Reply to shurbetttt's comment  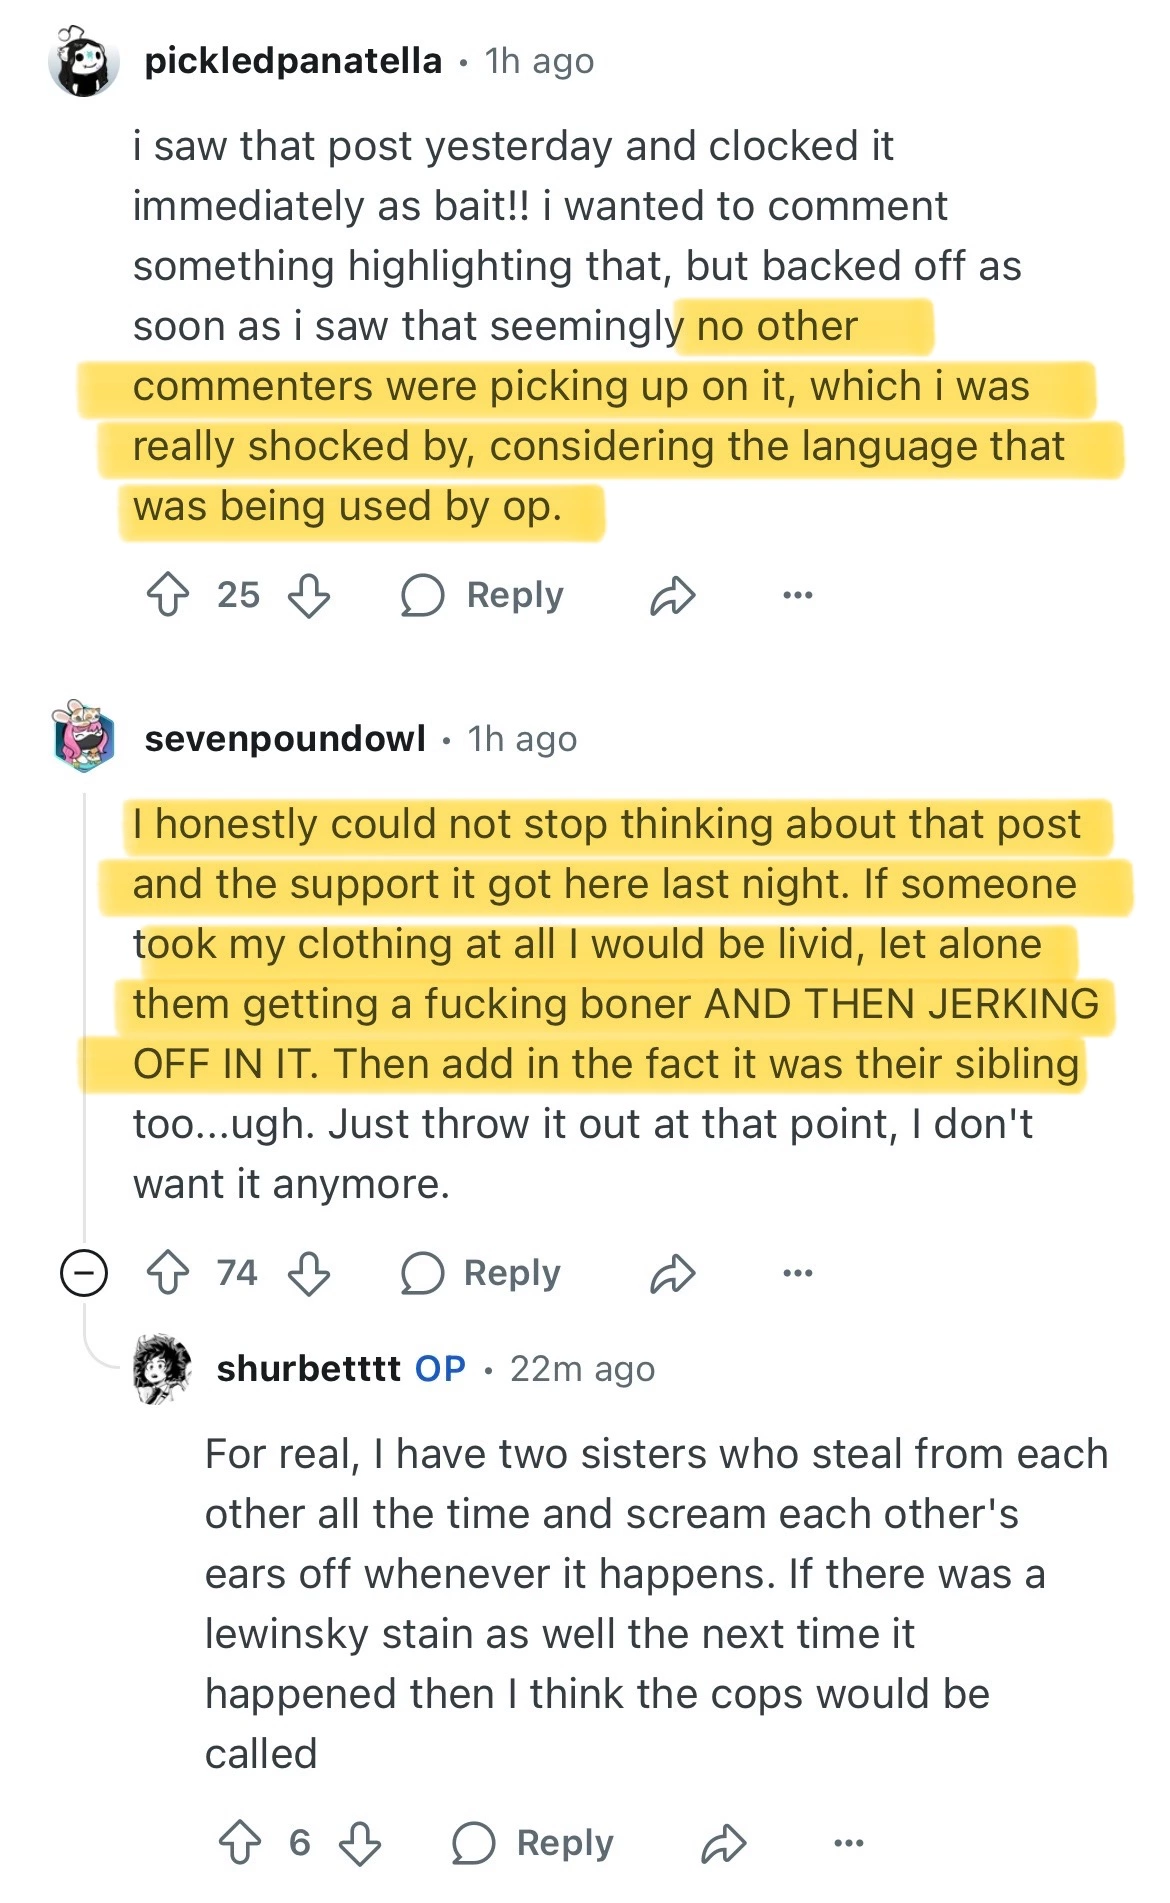coord(532,1844)
